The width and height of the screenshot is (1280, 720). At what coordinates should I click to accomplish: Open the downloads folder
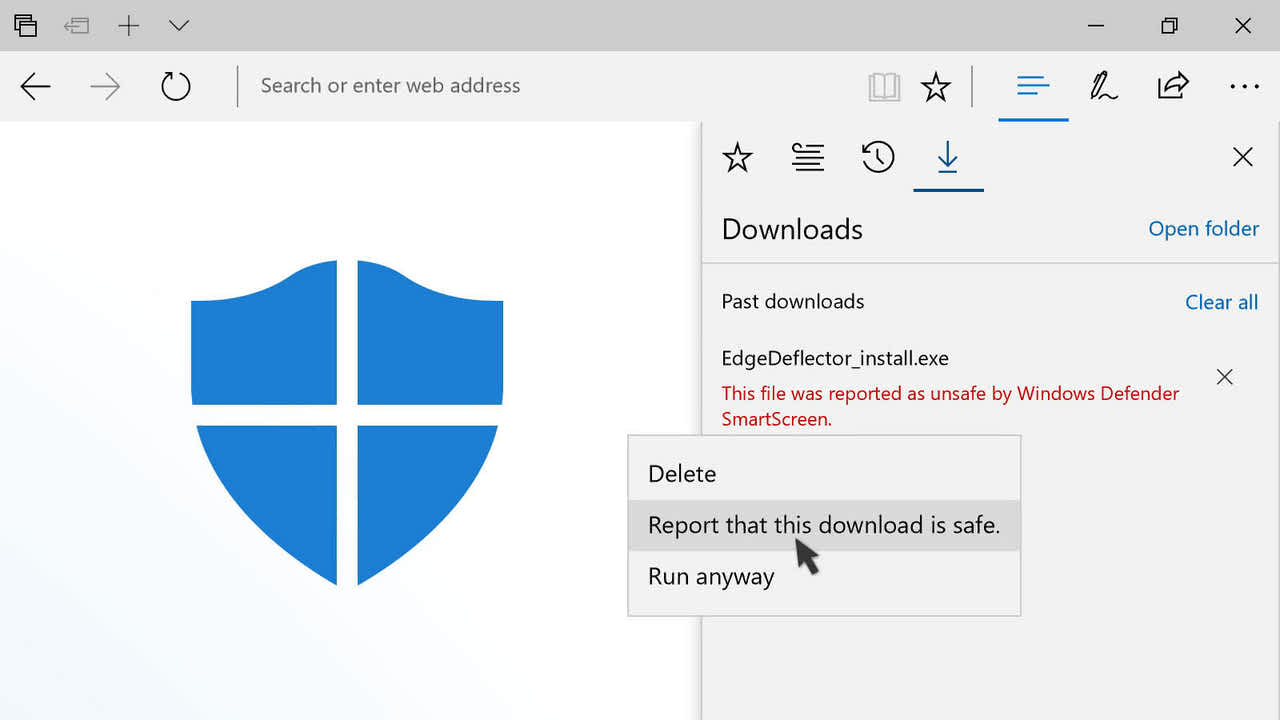[x=1203, y=229]
